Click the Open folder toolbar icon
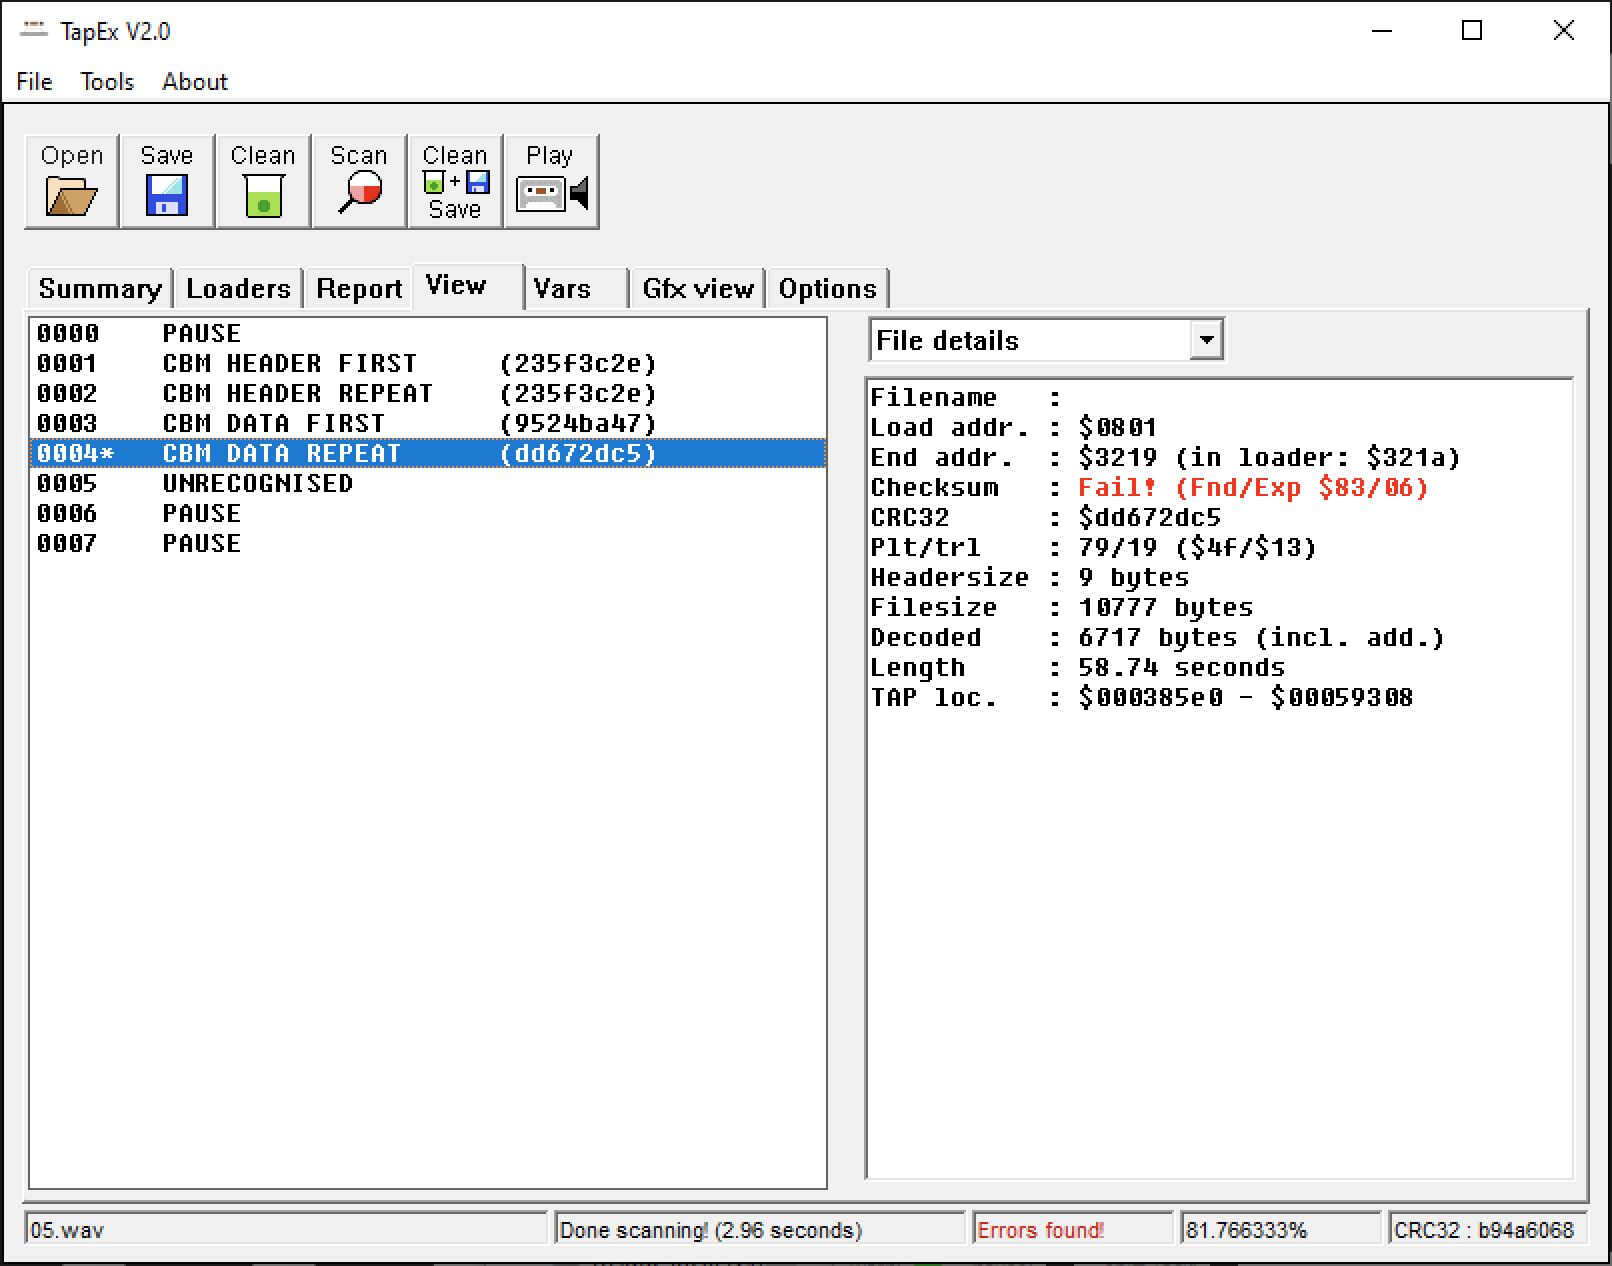The height and width of the screenshot is (1266, 1612). [x=71, y=195]
